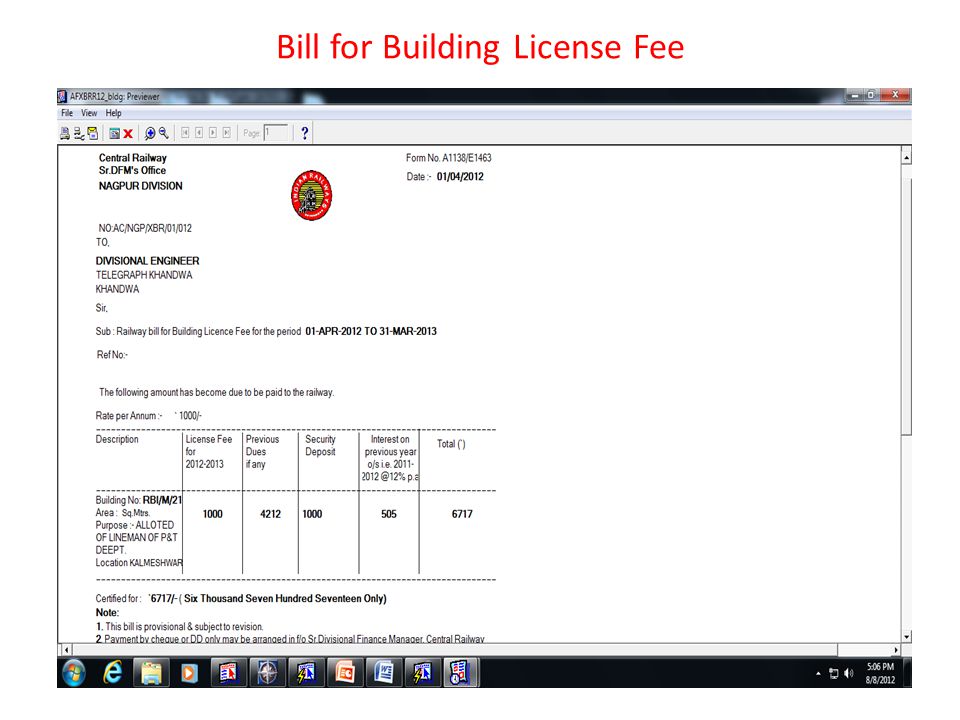Image resolution: width=960 pixels, height=720 pixels.
Task: Open Windows Media Player from taskbar
Action: click(189, 673)
